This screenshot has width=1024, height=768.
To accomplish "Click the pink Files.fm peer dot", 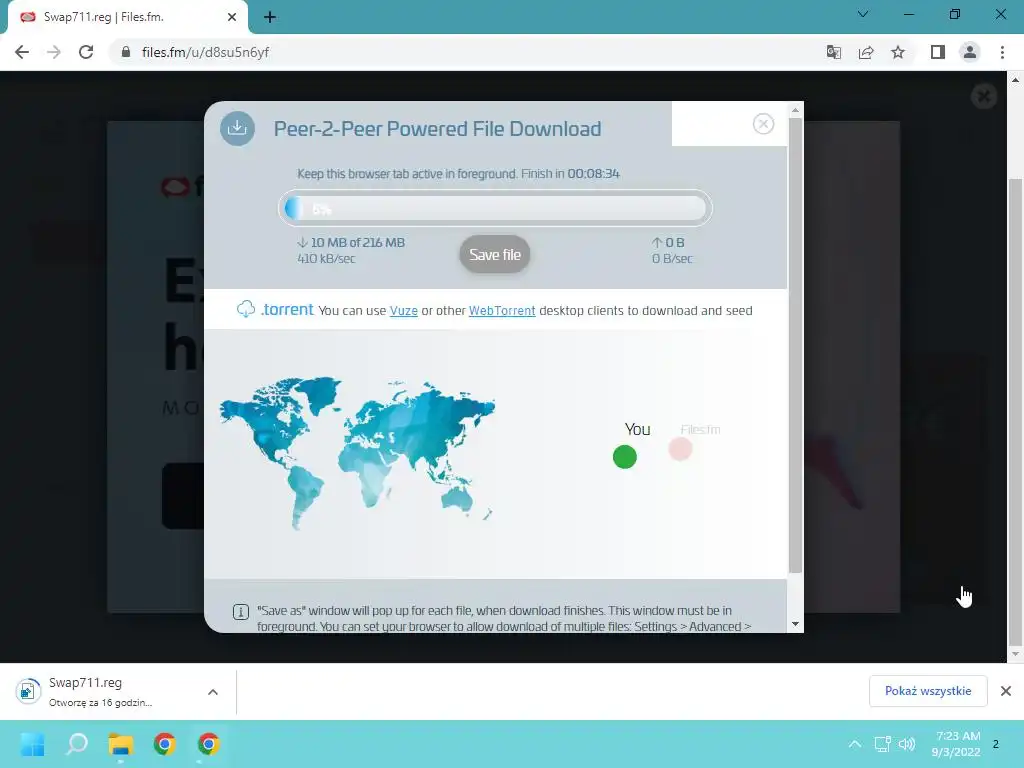I will pos(680,449).
